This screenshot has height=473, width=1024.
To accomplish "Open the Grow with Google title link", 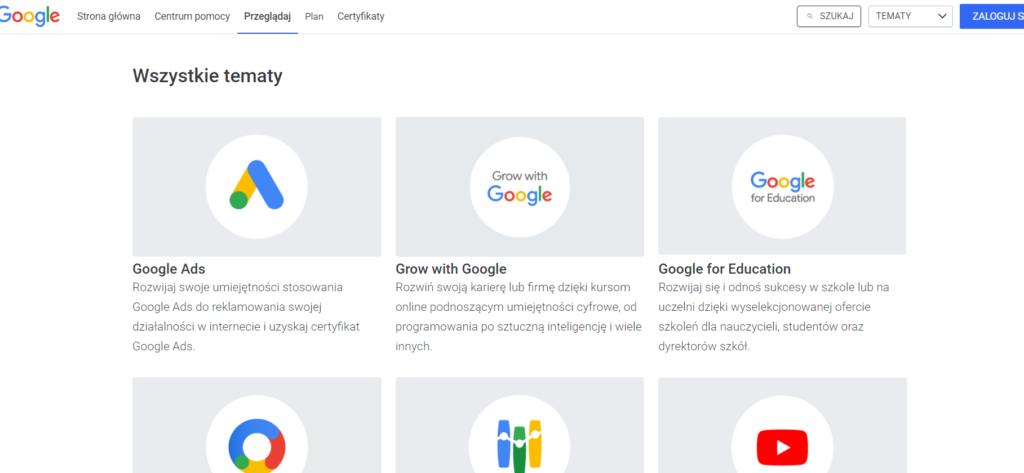I will (451, 269).
